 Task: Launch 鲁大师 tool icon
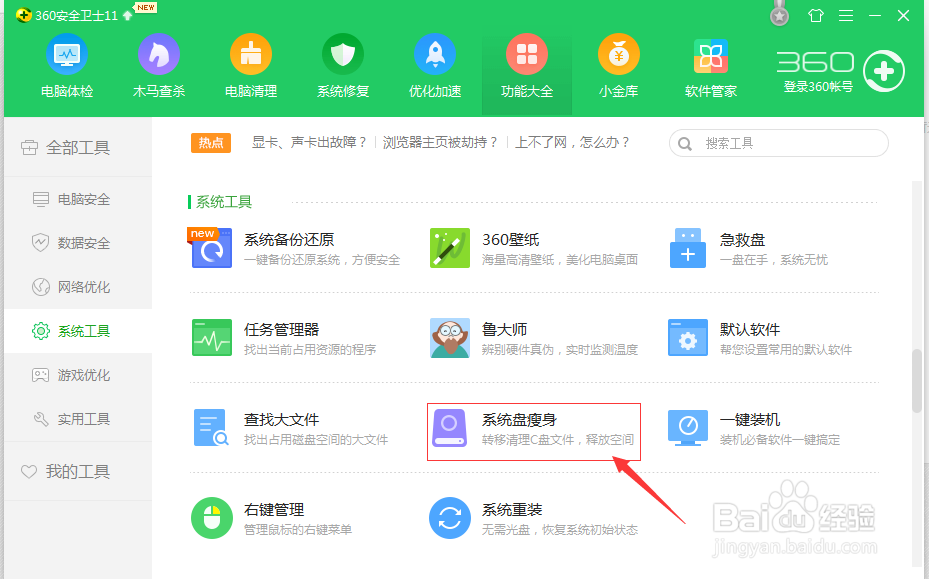(x=450, y=337)
